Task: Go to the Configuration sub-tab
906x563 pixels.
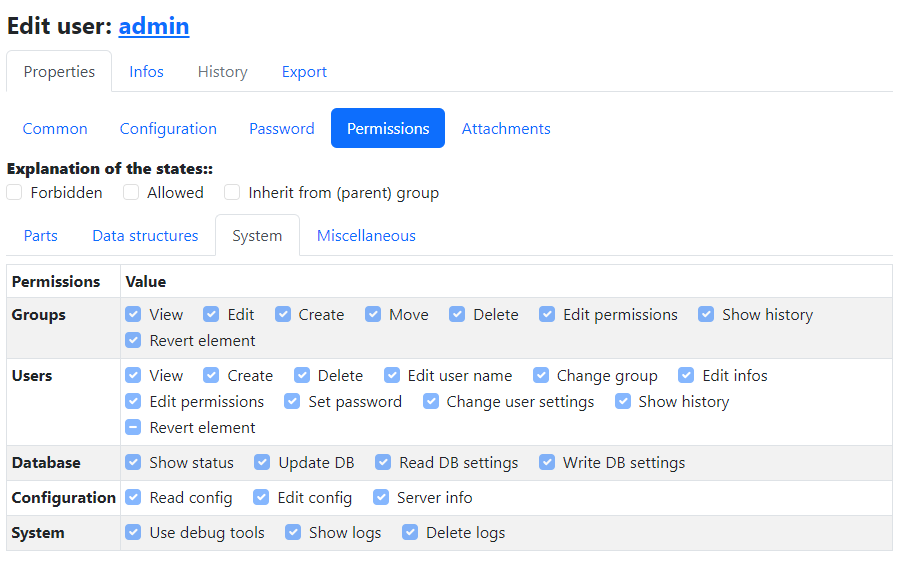Action: 168,129
